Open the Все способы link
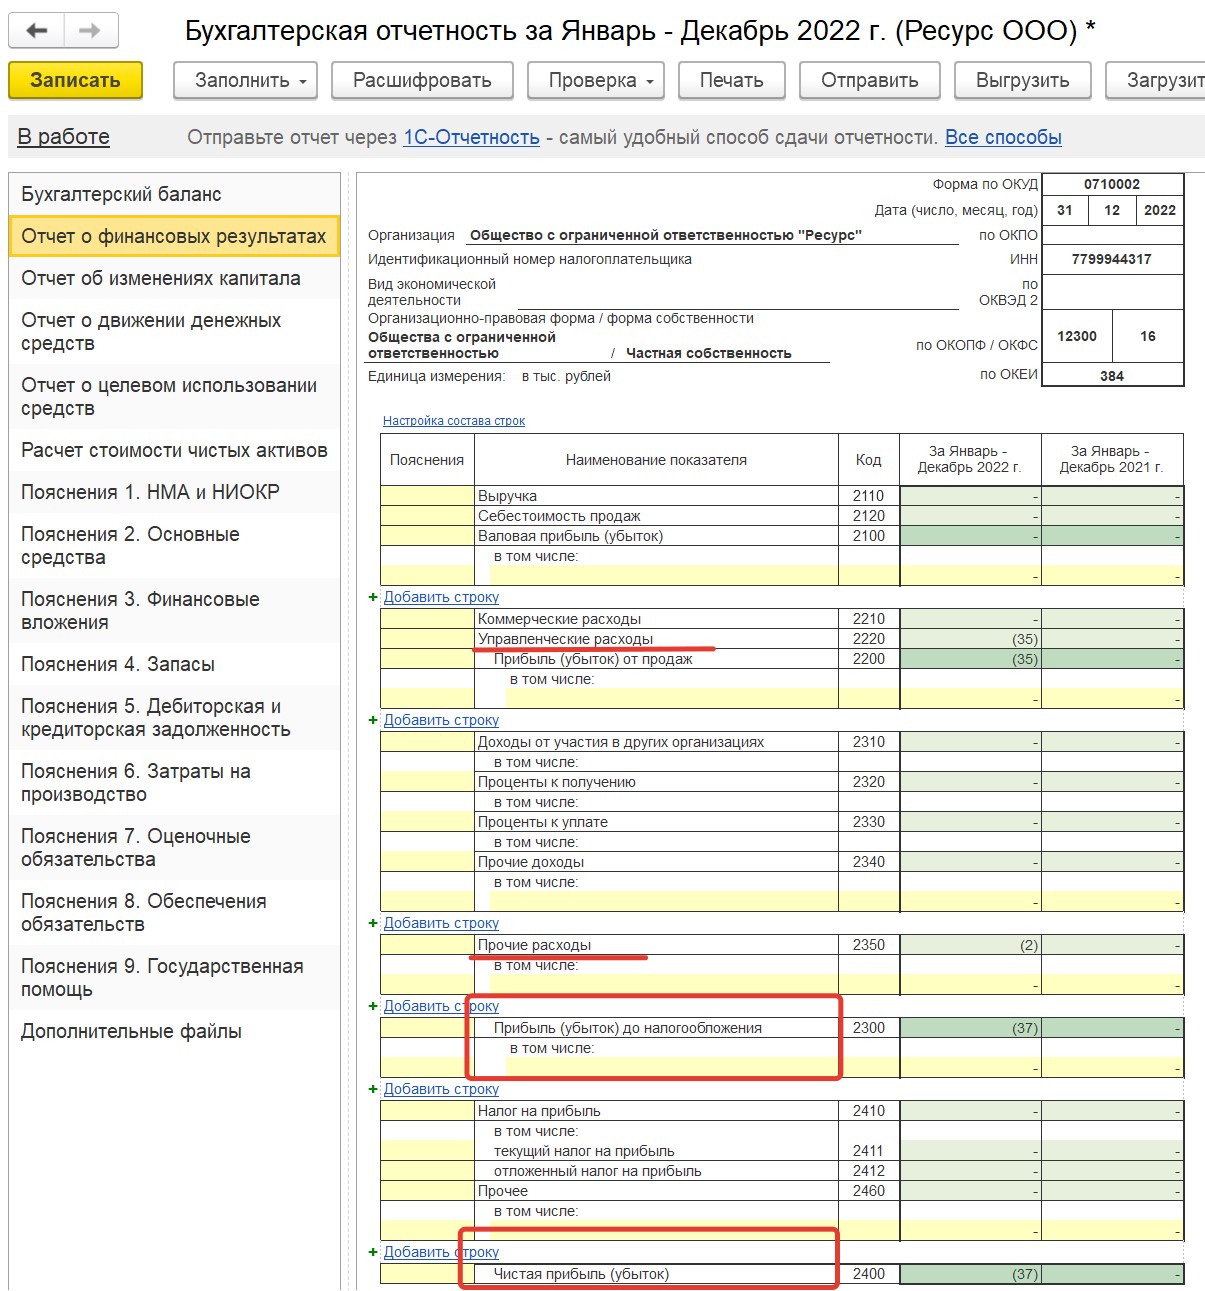1205x1291 pixels. (1003, 137)
